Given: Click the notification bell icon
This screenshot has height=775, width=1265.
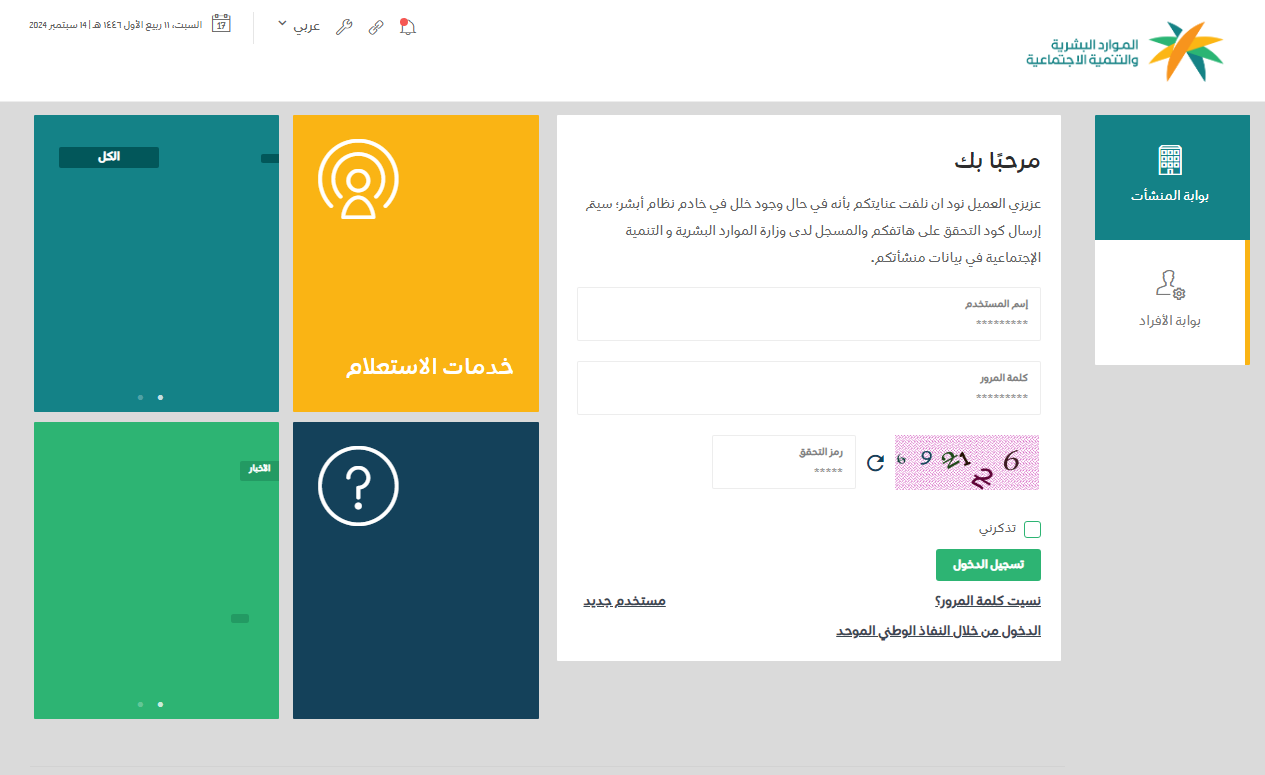Looking at the screenshot, I should 407,27.
